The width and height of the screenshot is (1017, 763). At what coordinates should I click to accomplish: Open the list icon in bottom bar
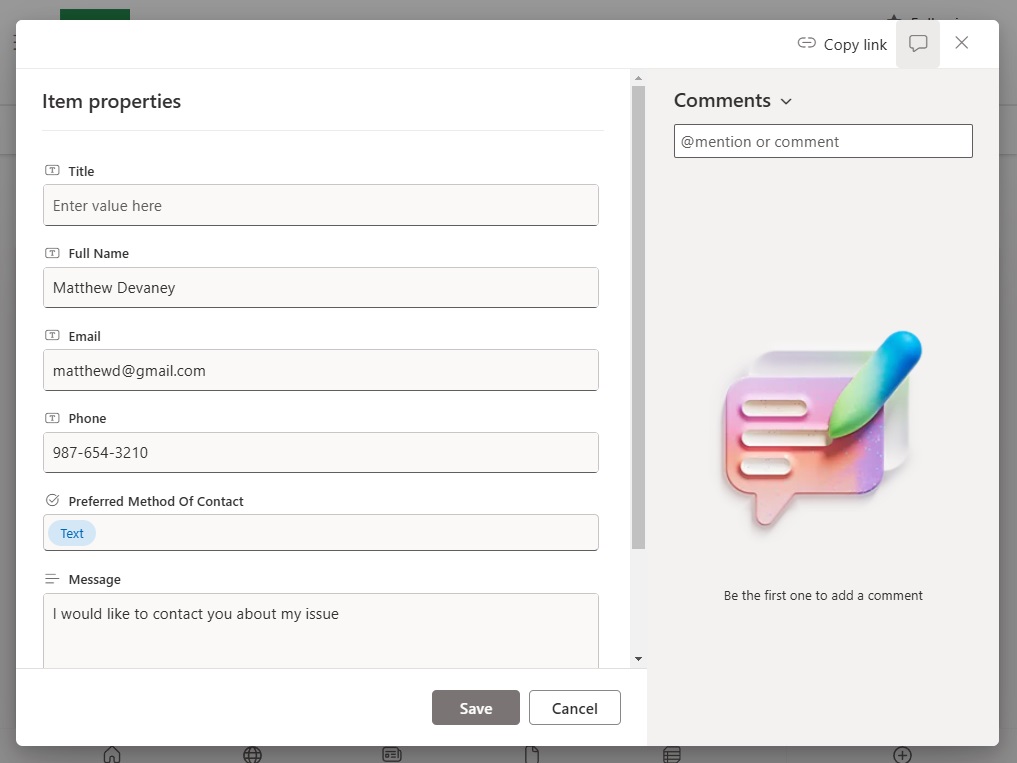tap(672, 755)
